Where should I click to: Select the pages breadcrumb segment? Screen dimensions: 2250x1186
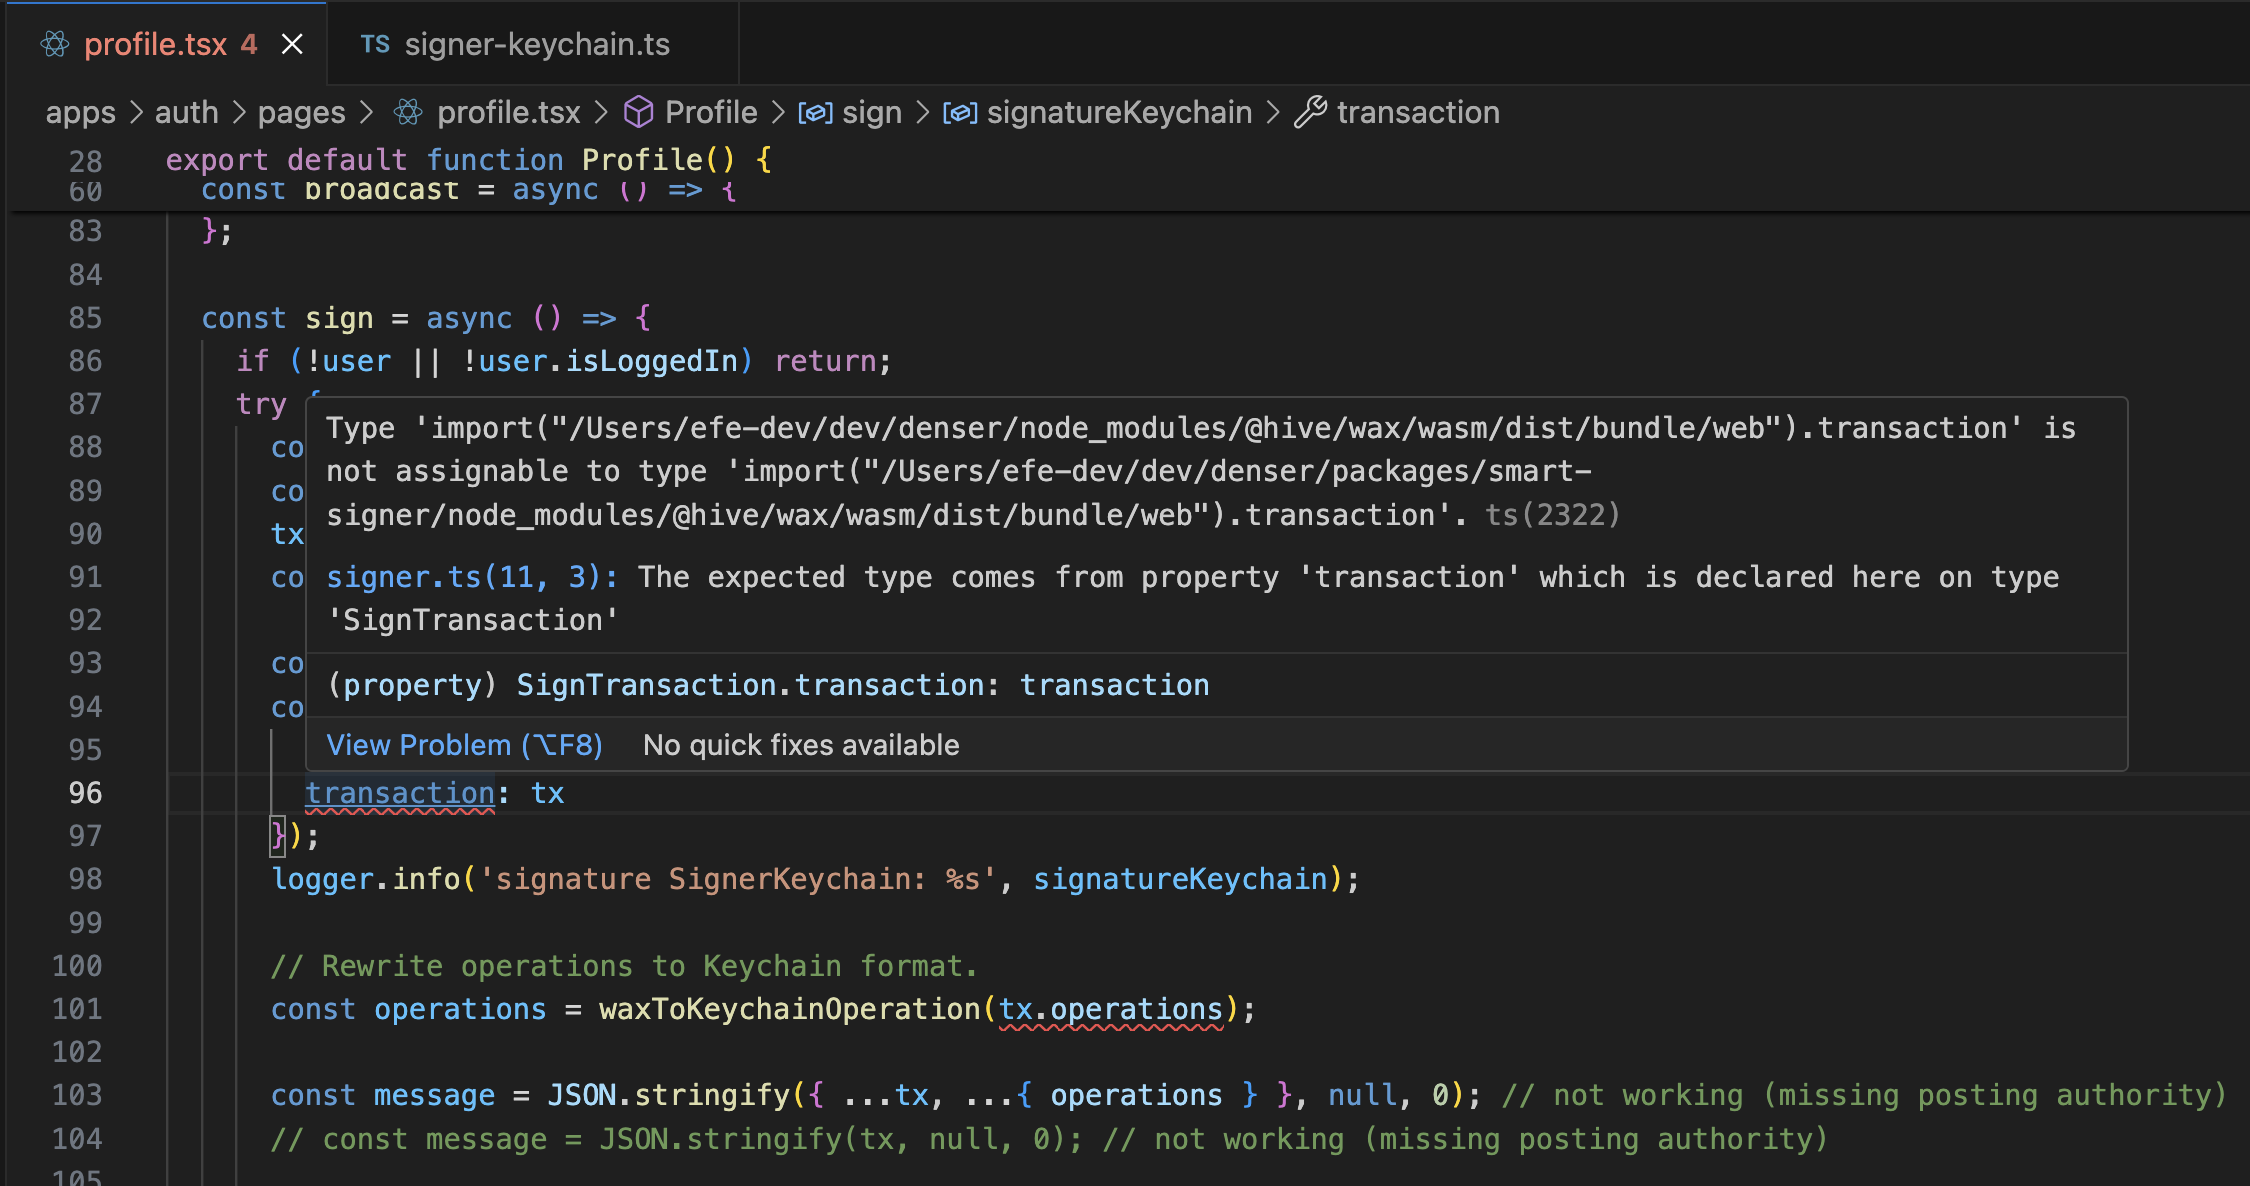click(301, 112)
